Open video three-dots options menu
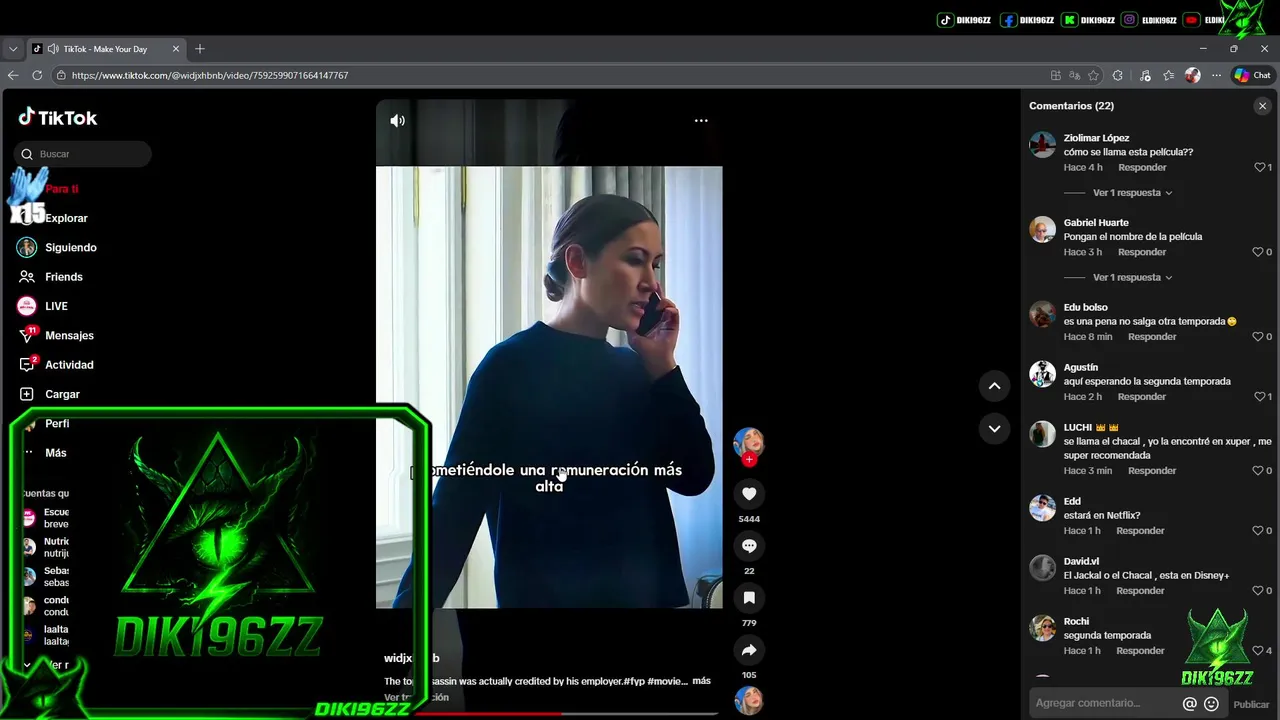The width and height of the screenshot is (1280, 720). click(x=701, y=120)
